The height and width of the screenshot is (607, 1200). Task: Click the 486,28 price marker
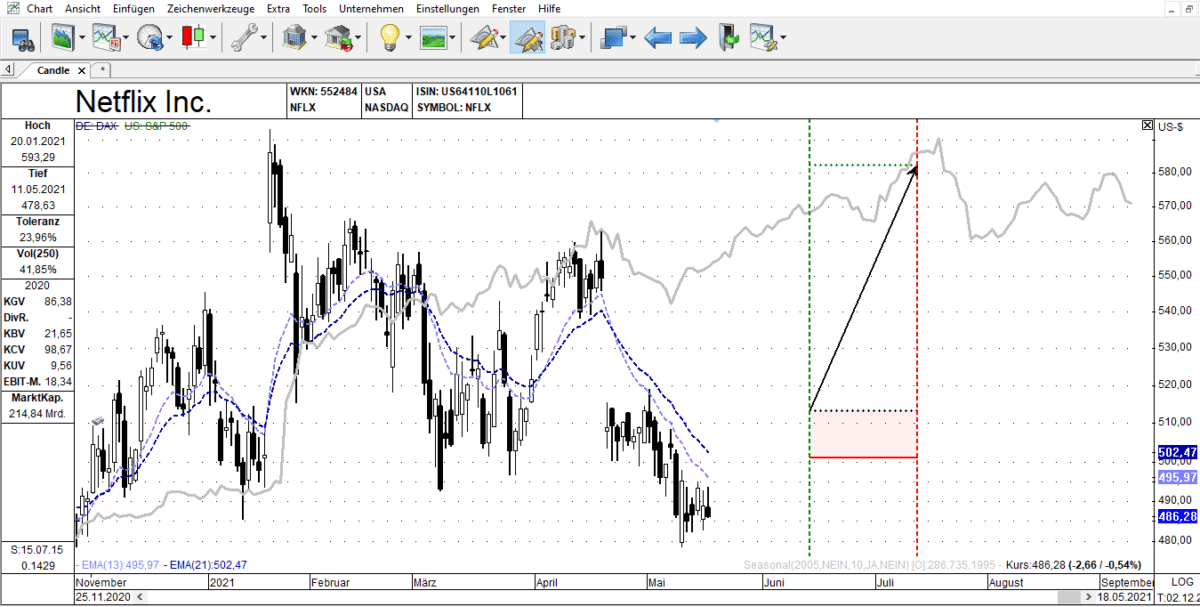pyautogui.click(x=1177, y=516)
